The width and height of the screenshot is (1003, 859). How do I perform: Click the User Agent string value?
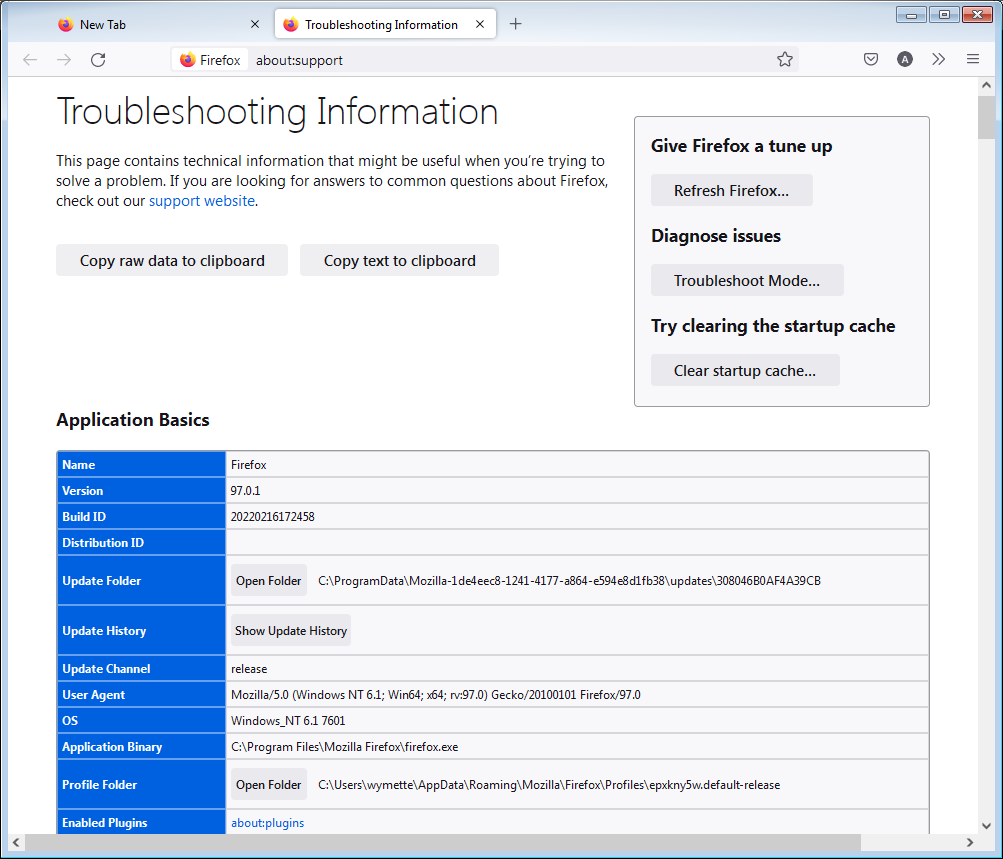coord(436,695)
